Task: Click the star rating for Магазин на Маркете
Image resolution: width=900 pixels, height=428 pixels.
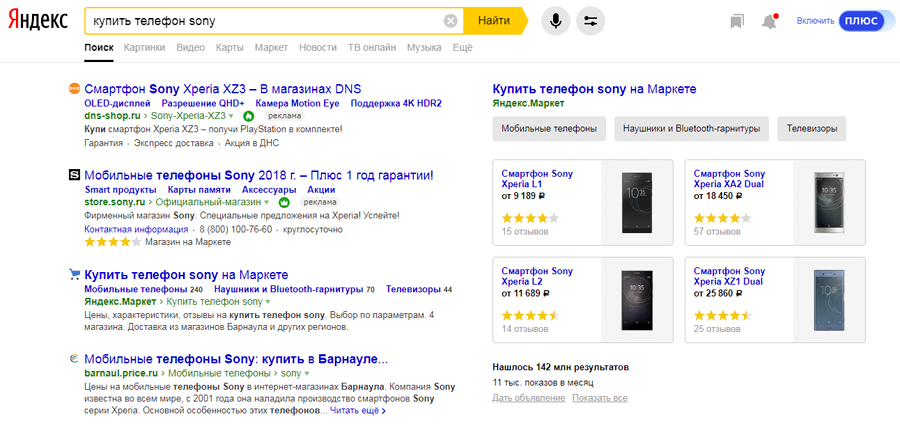Action: coord(112,242)
